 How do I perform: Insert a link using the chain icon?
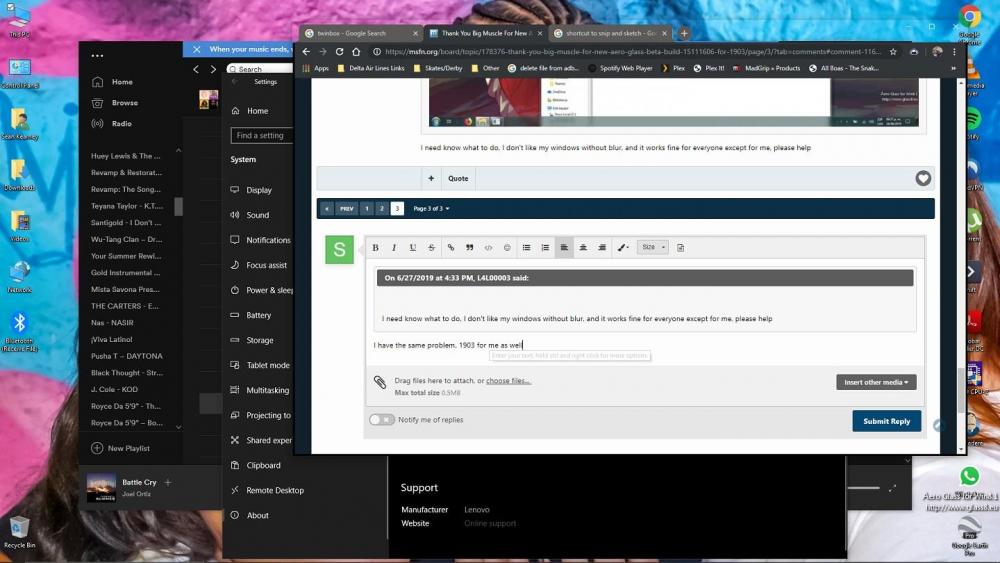tap(451, 247)
